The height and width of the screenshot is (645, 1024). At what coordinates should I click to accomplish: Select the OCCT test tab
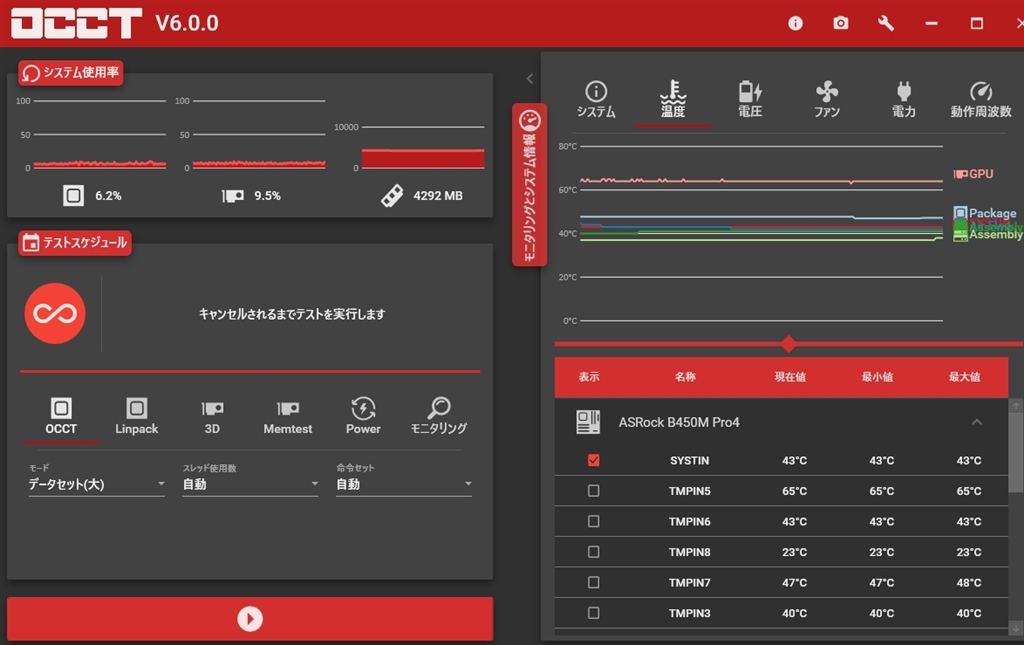pyautogui.click(x=61, y=417)
